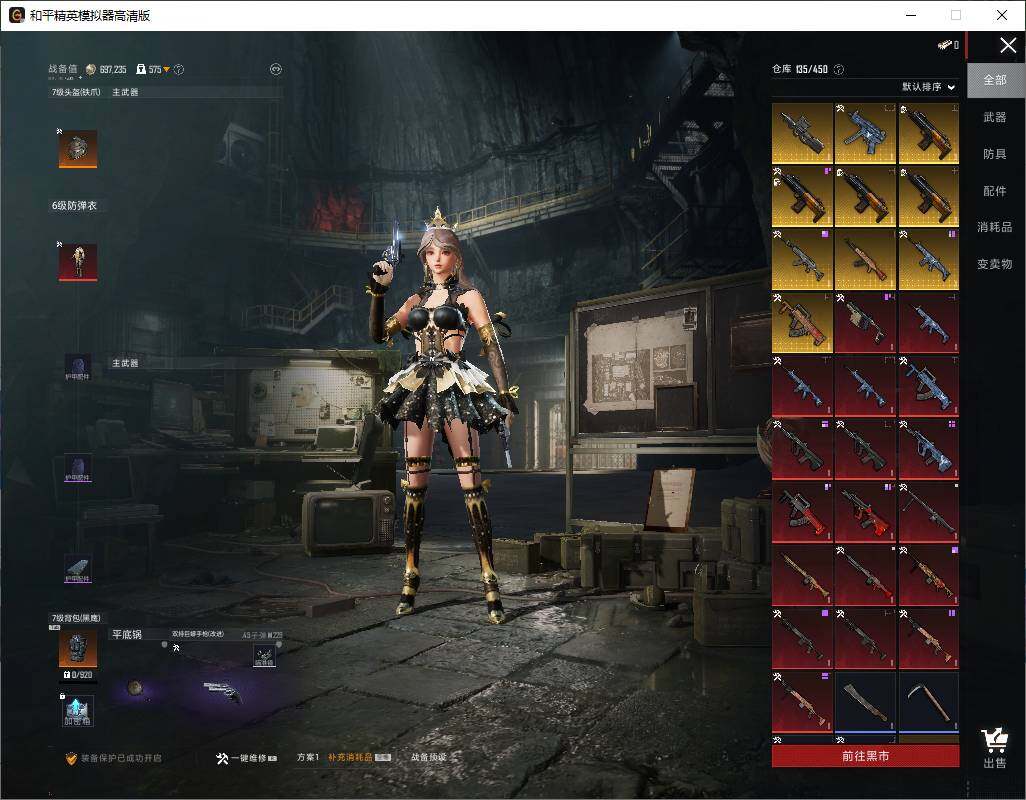This screenshot has height=800, width=1026.
Task: Click the bottom 护甲配件 plate attachment slot
Action: [78, 569]
